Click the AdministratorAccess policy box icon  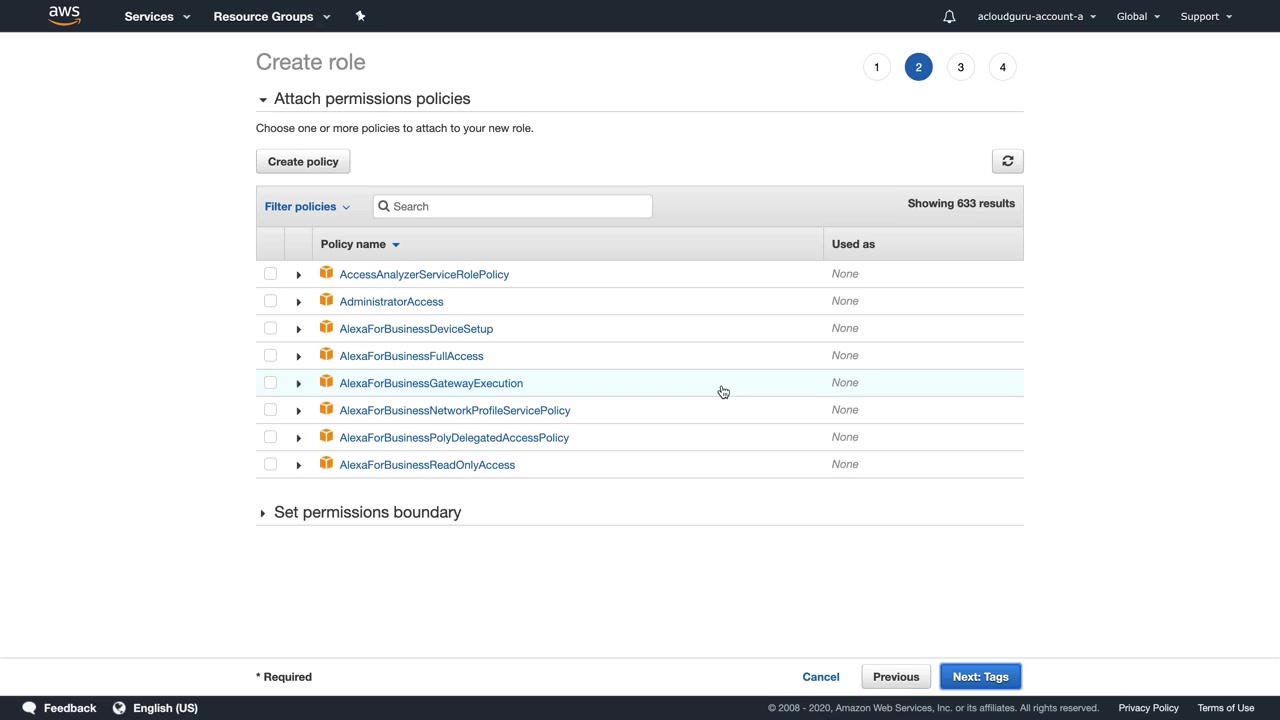coord(326,300)
